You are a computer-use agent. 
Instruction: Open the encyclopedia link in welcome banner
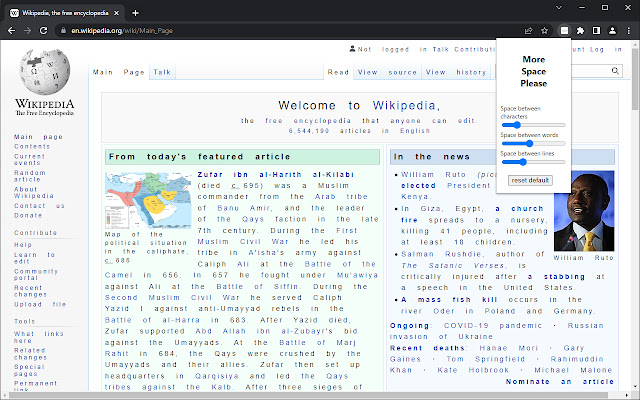pos(322,121)
